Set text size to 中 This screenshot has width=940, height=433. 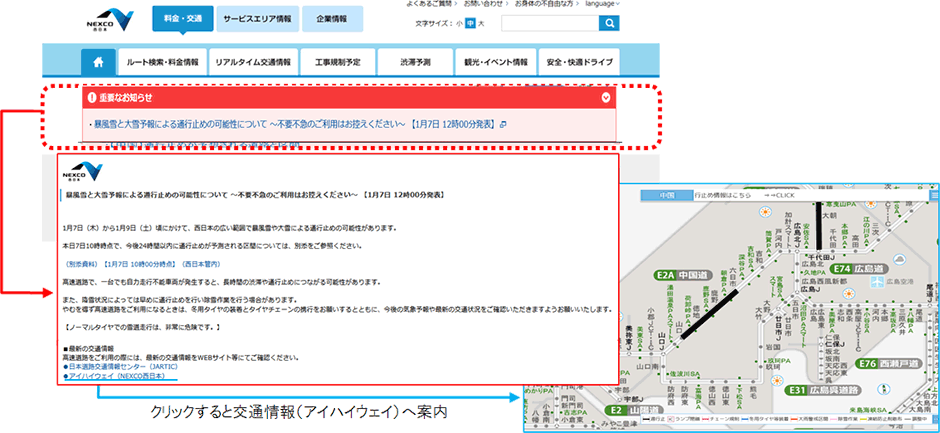[x=471, y=23]
